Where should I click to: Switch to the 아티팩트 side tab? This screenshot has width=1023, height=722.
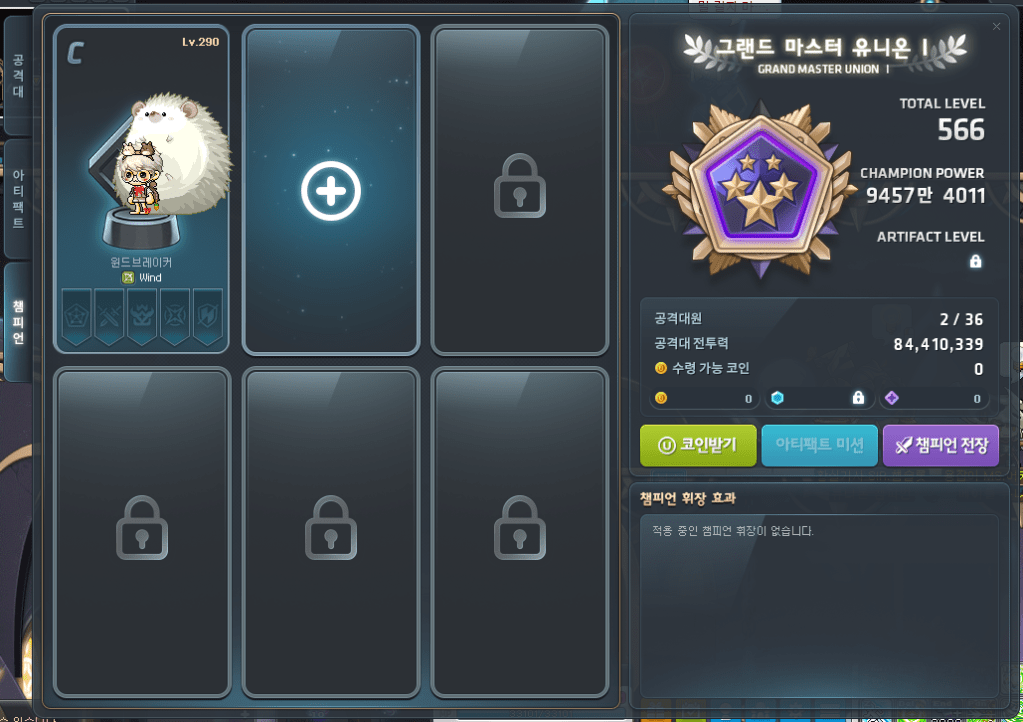click(x=18, y=199)
